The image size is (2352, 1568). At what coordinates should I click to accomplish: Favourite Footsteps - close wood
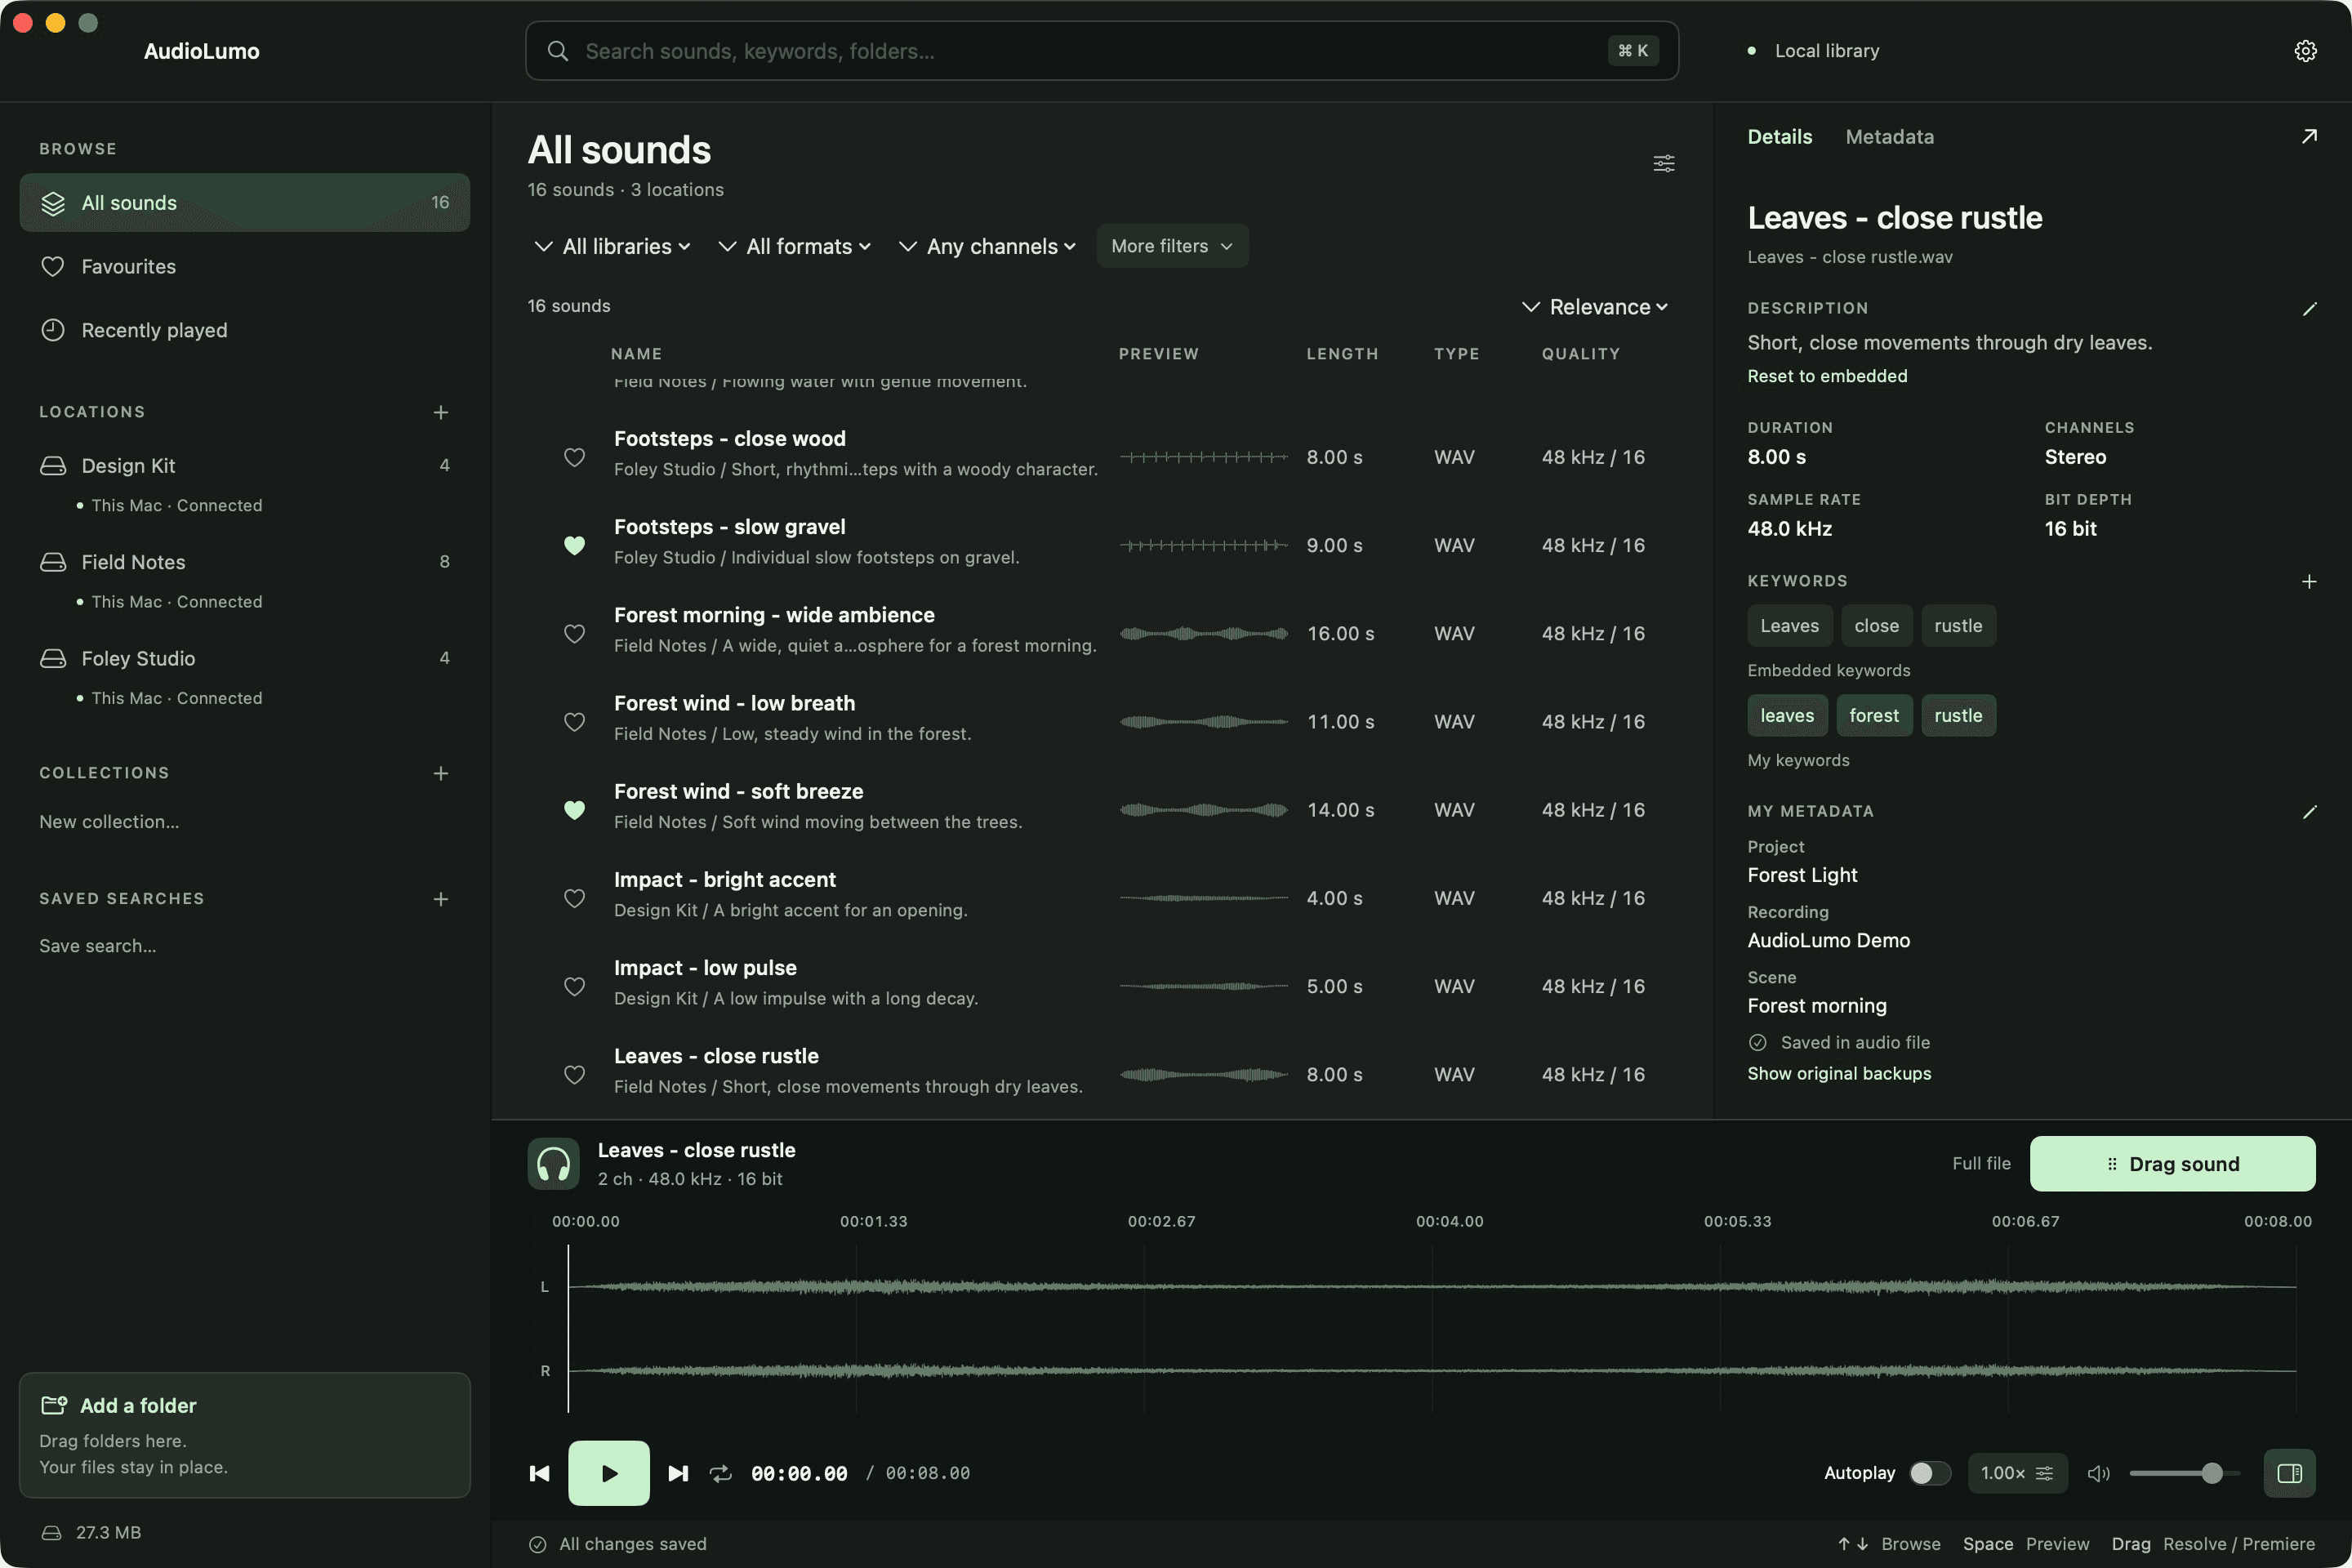click(574, 457)
